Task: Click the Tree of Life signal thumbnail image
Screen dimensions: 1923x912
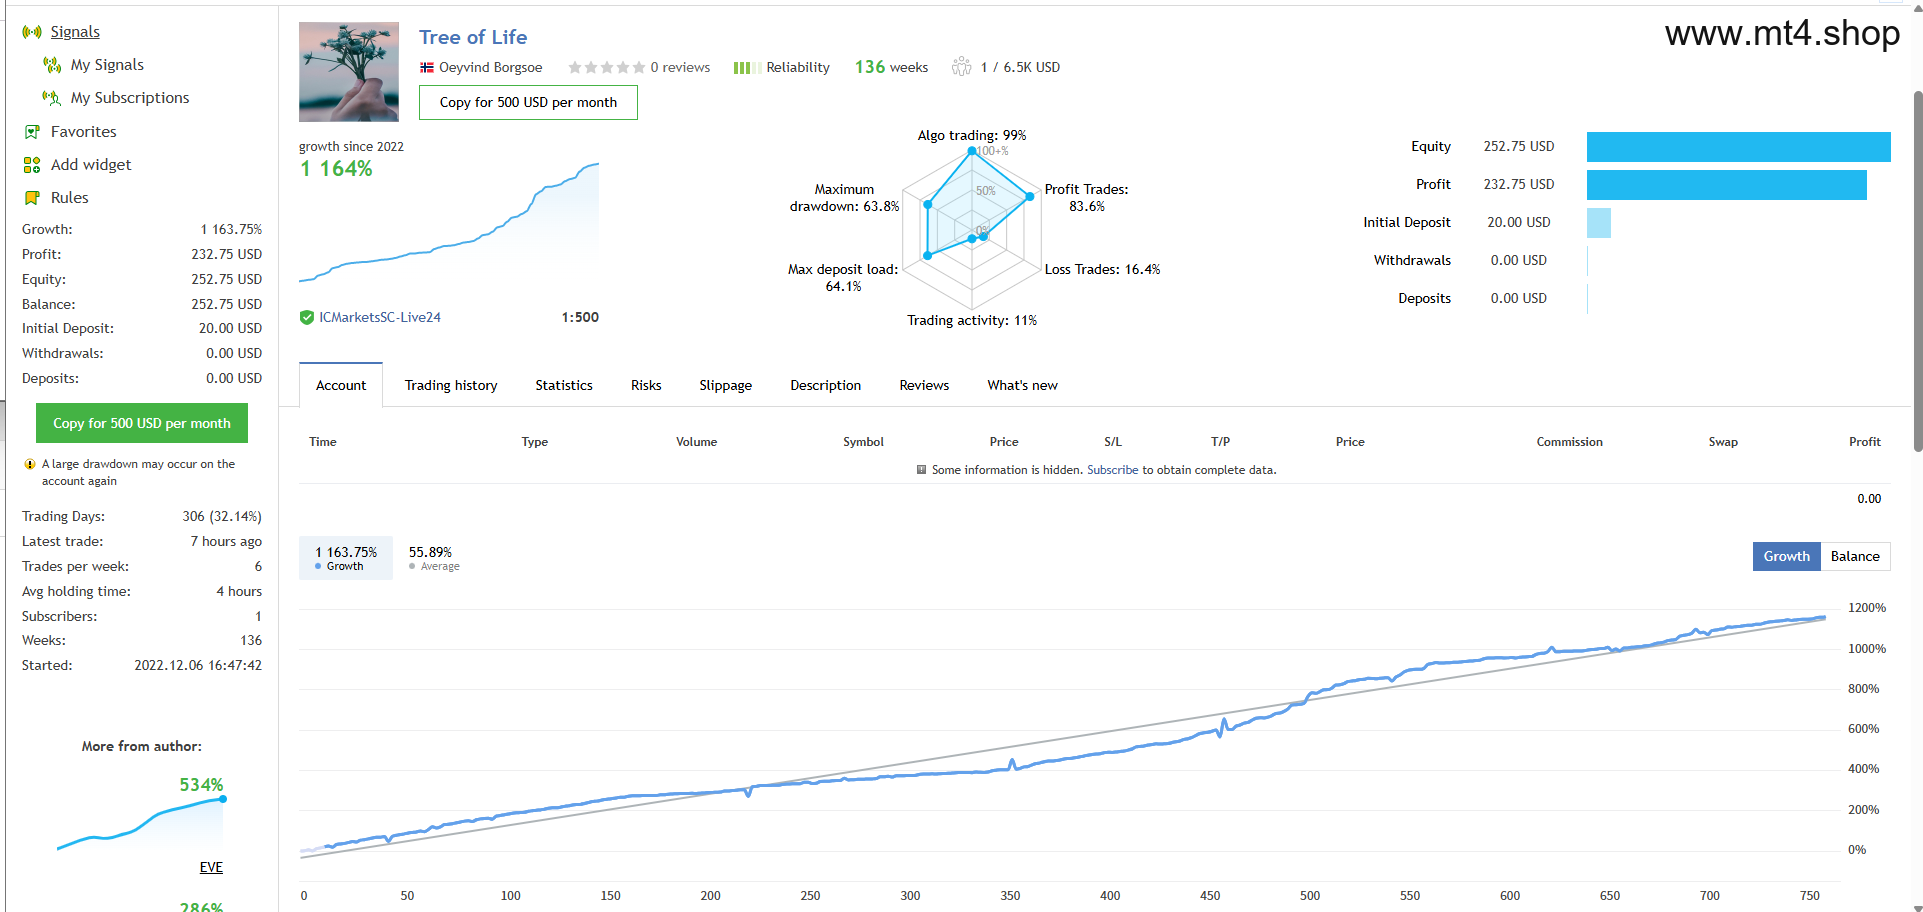Action: pos(349,72)
